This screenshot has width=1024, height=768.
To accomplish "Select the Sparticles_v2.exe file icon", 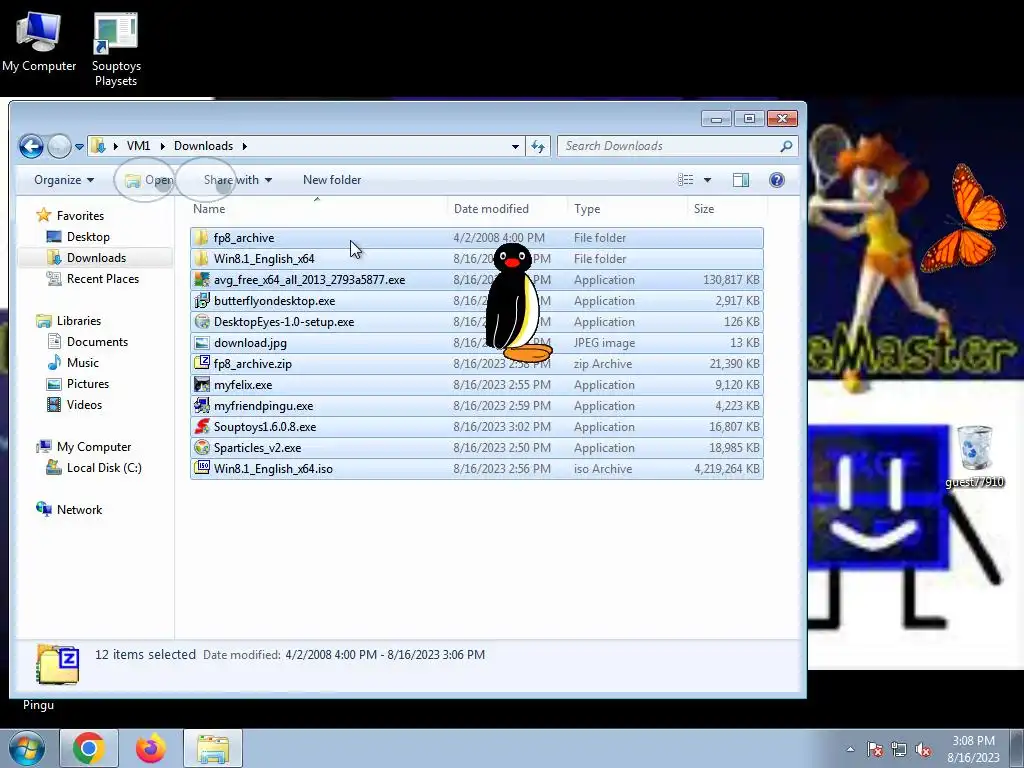I will (x=202, y=447).
